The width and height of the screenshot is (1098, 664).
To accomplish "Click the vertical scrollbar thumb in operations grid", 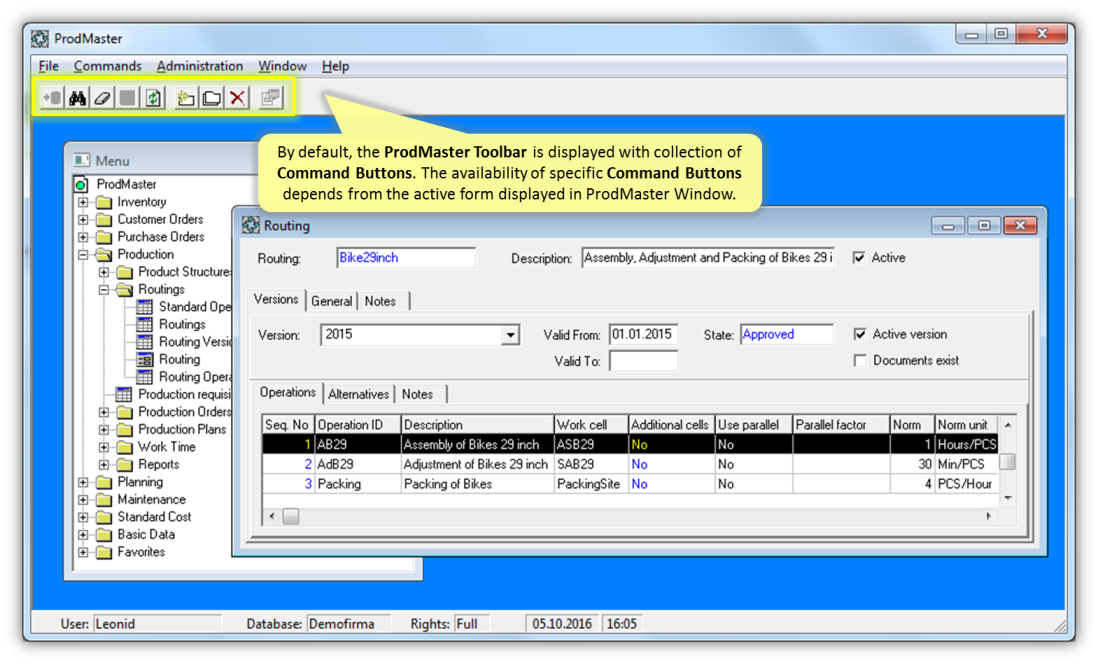I will pos(1008,462).
